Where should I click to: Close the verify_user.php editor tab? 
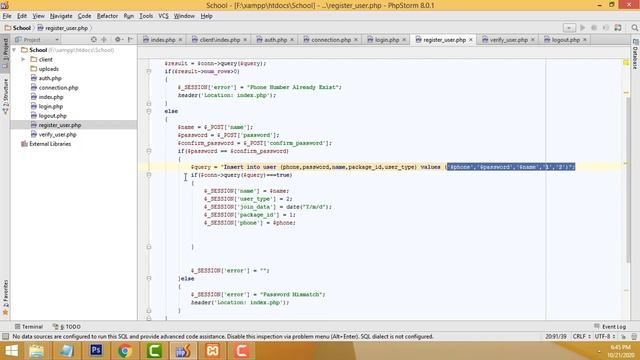[x=533, y=40]
